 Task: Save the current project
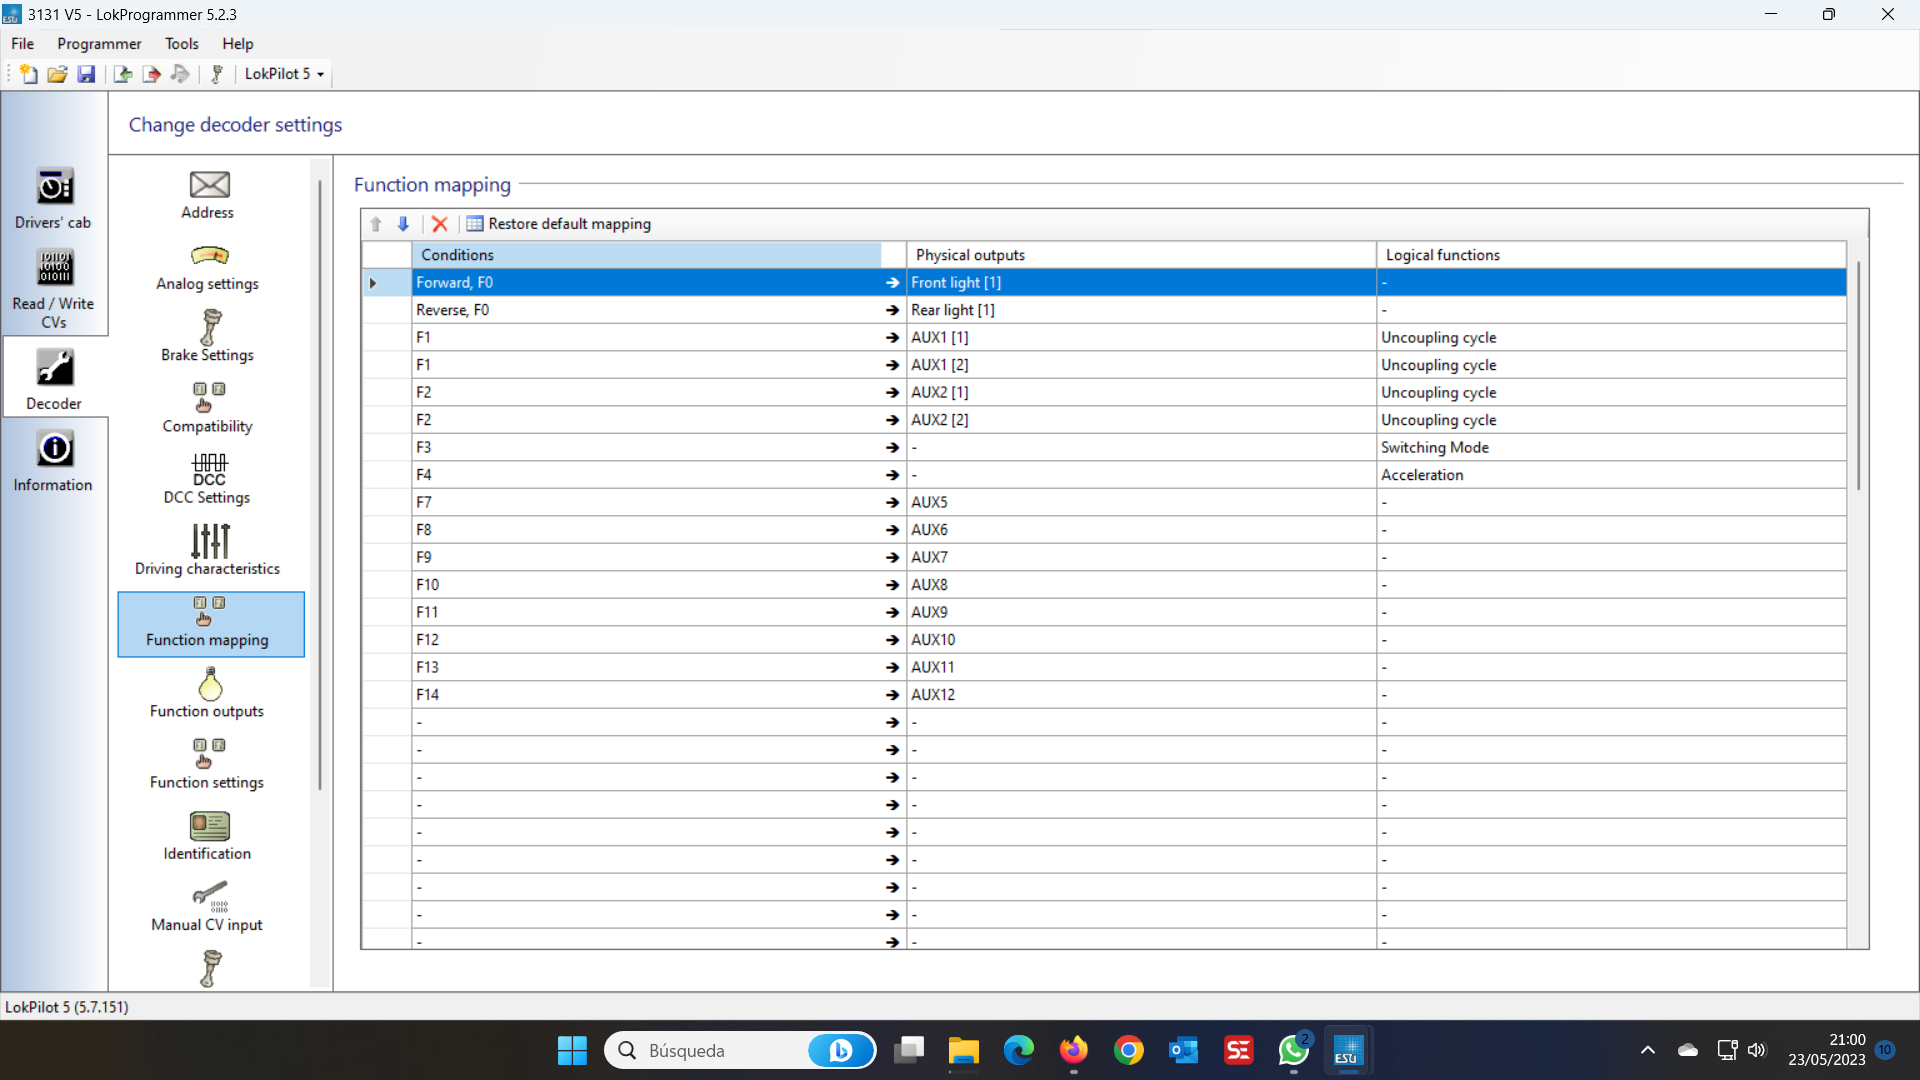click(86, 74)
